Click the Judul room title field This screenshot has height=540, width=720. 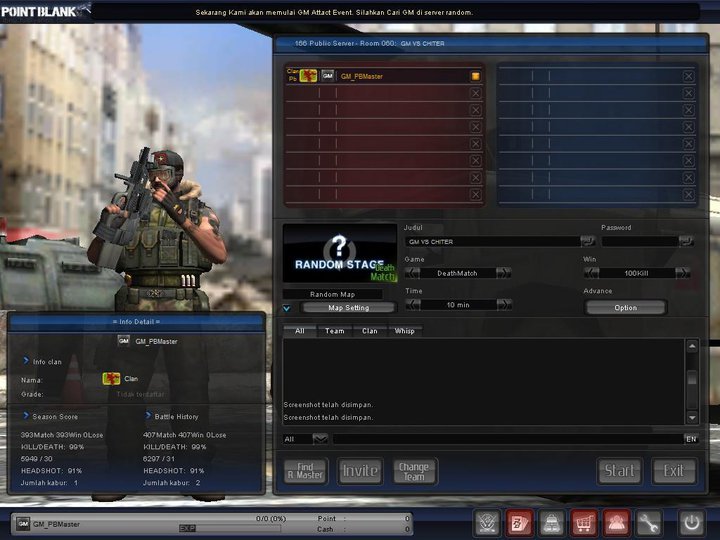492,241
